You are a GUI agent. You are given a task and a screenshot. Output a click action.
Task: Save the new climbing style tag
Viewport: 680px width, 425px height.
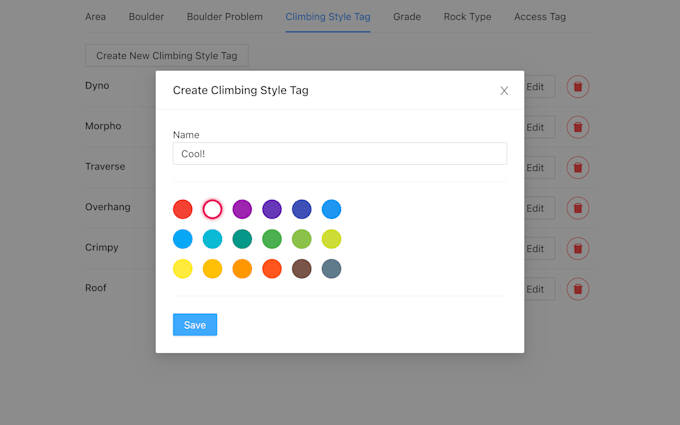195,325
